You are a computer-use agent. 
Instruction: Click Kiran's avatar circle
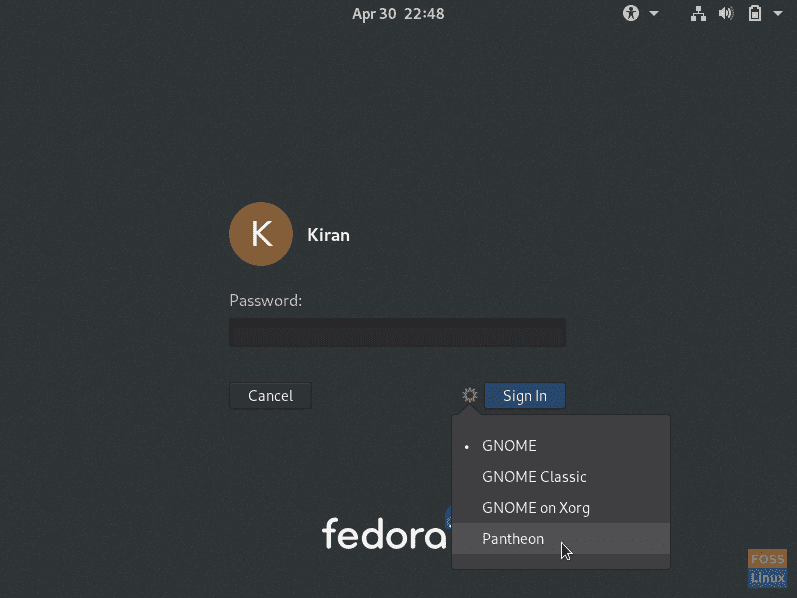261,234
